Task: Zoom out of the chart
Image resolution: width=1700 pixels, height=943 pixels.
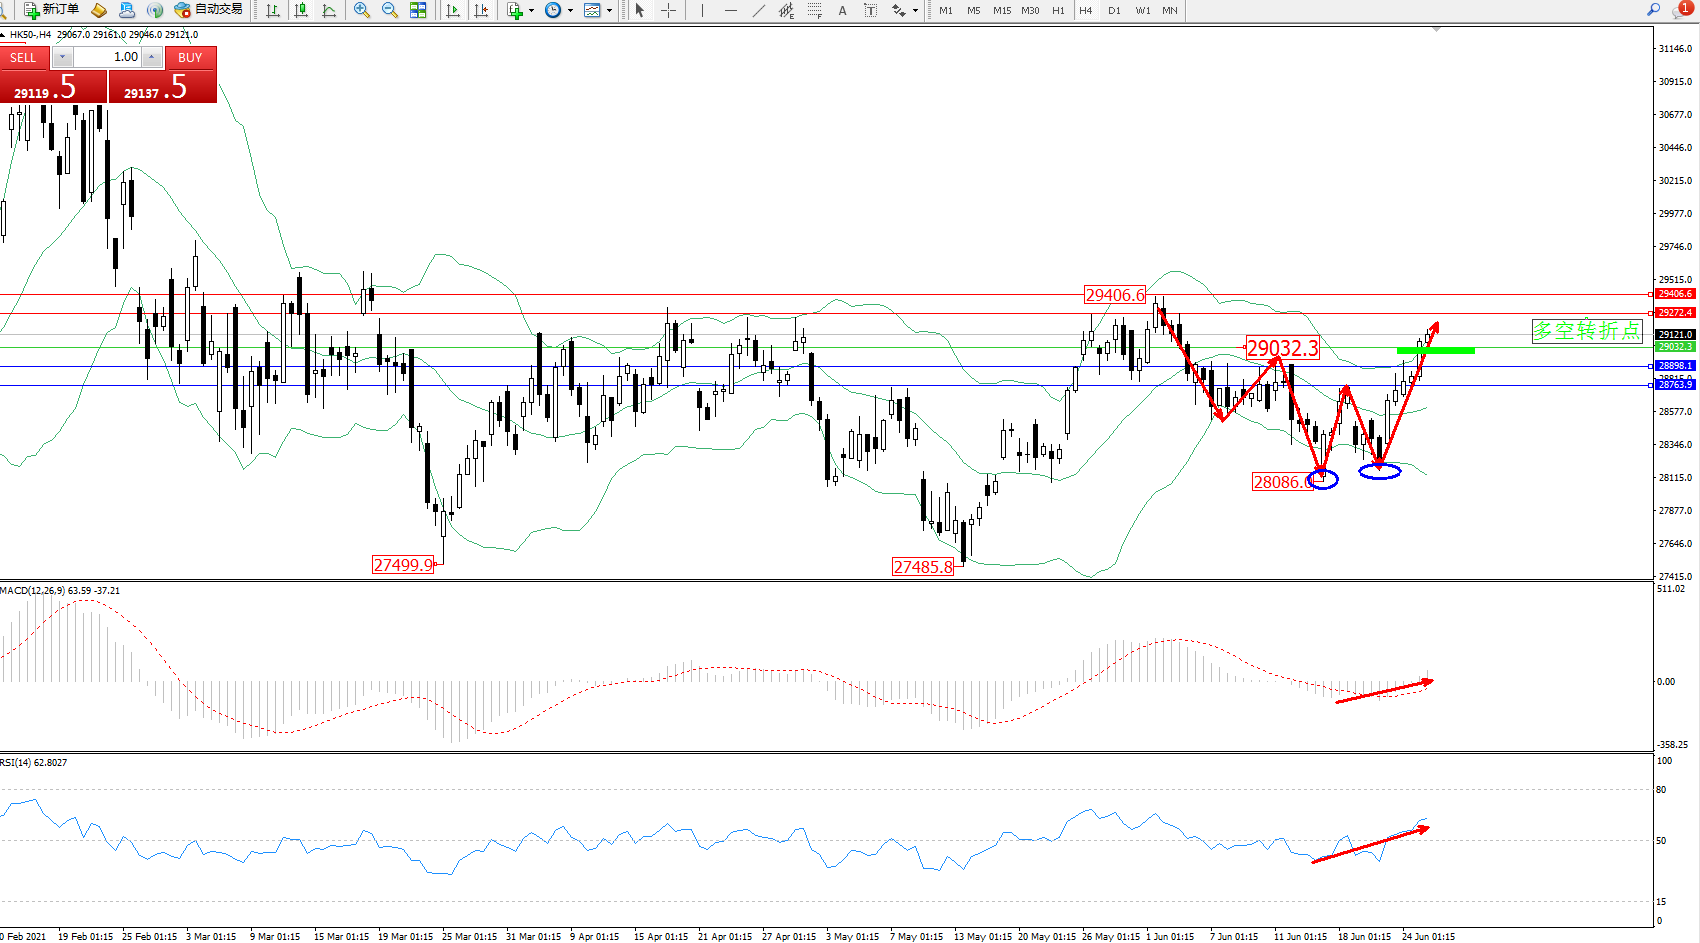Action: click(x=390, y=10)
